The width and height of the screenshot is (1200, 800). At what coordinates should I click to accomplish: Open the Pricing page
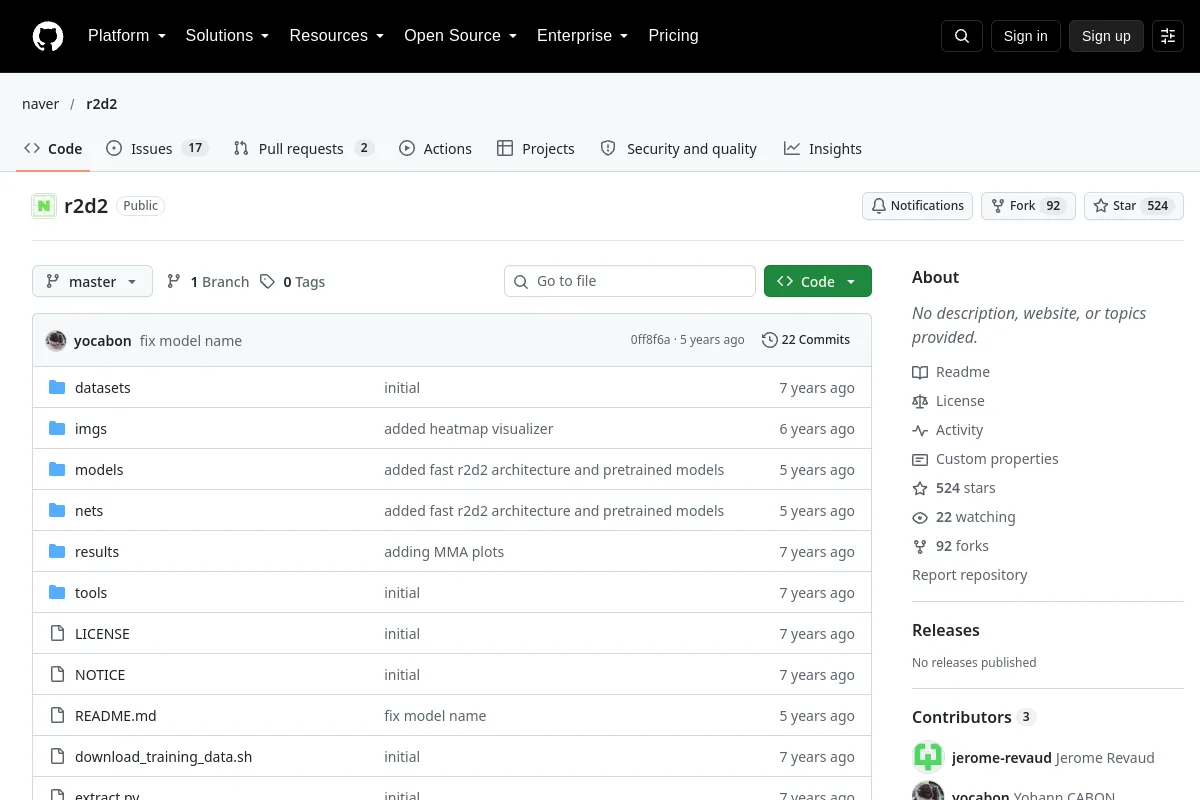pos(673,36)
